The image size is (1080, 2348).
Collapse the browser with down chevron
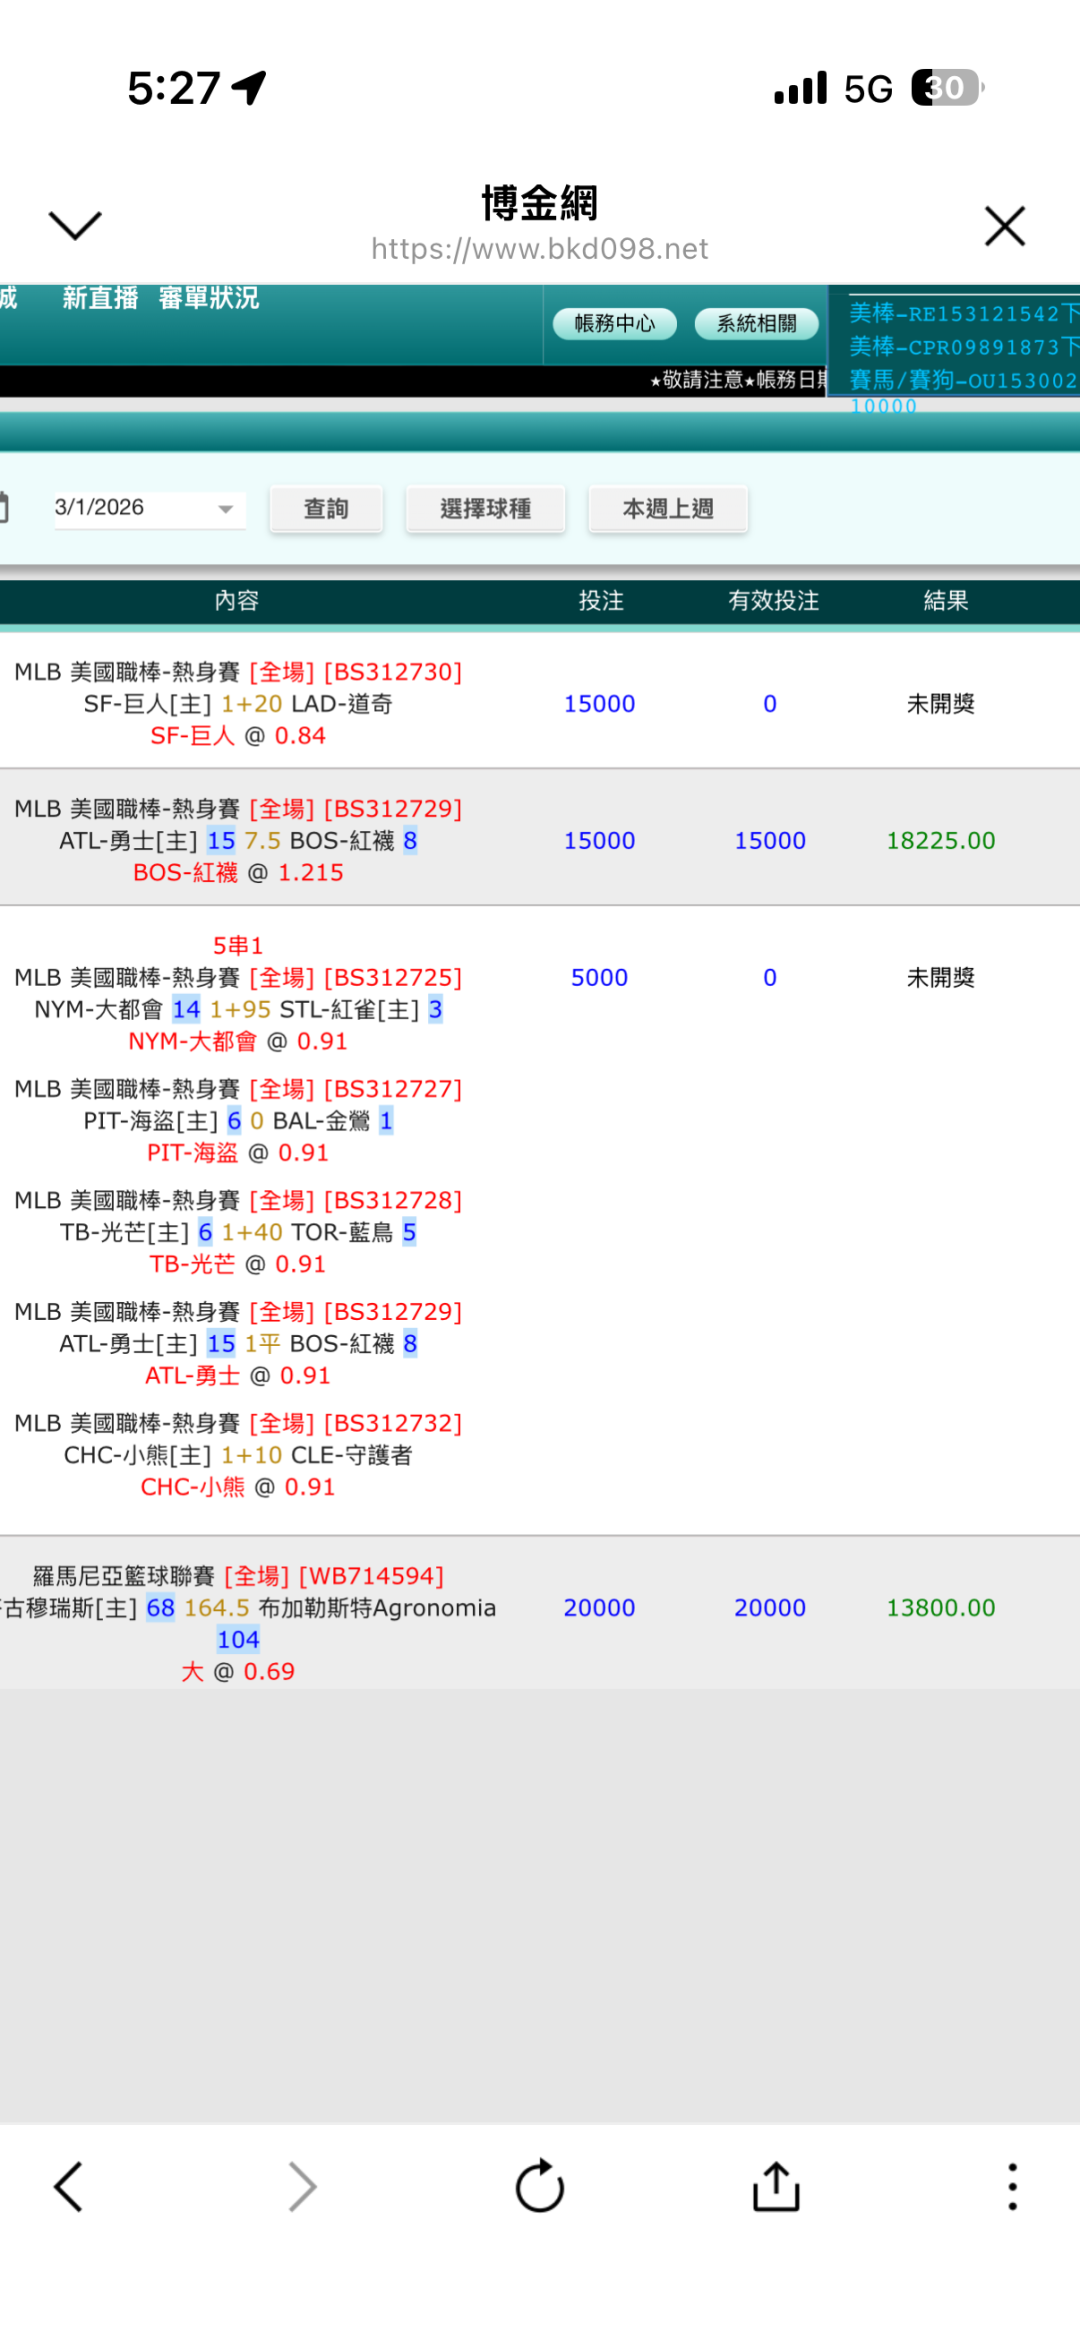point(75,226)
